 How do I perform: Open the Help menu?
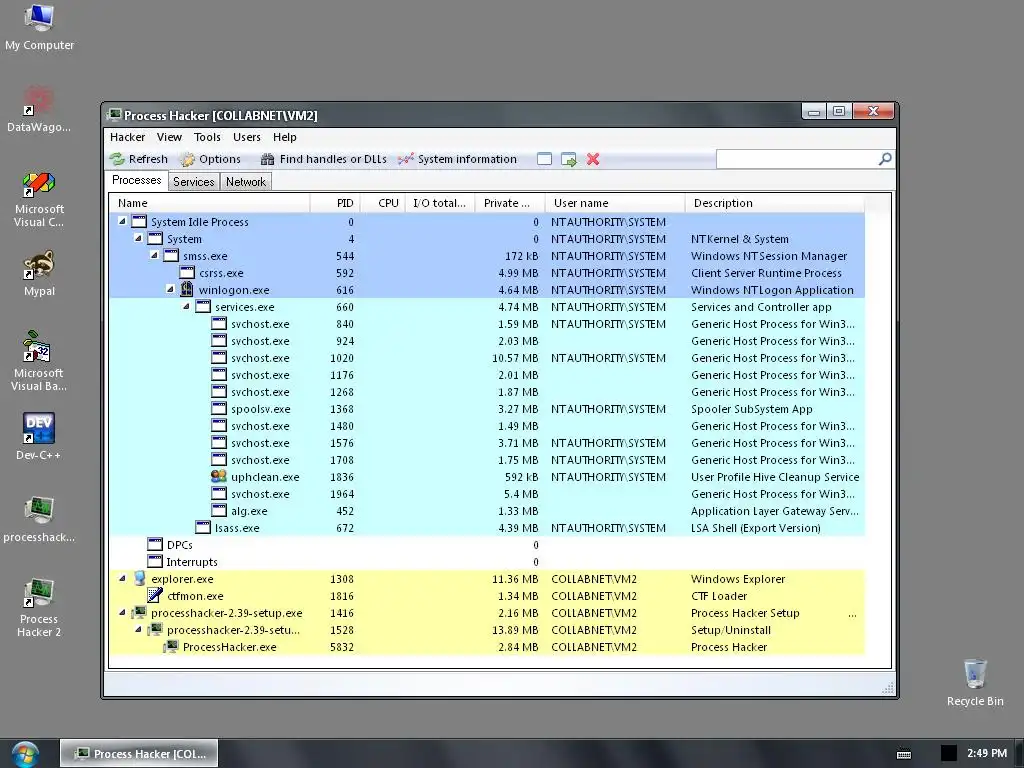(285, 137)
